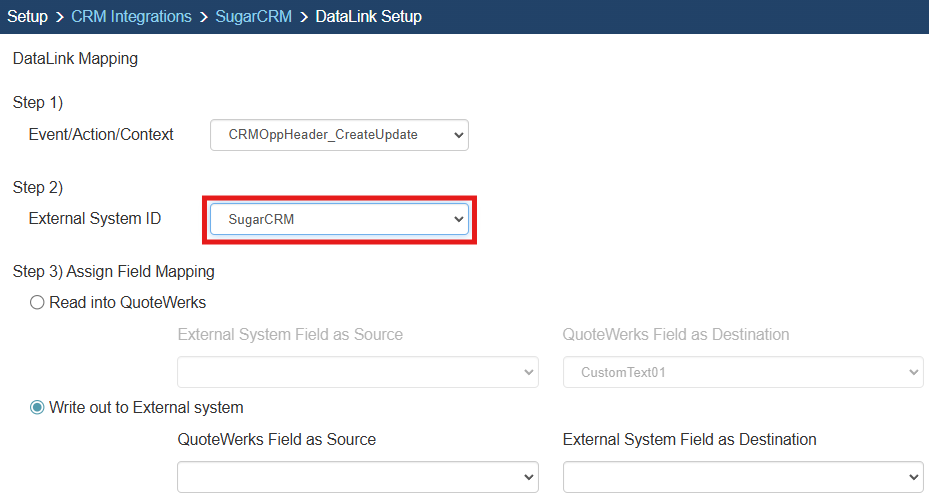Open the SugarCRM breadcrumb link
The height and width of the screenshot is (504, 929).
tap(253, 17)
